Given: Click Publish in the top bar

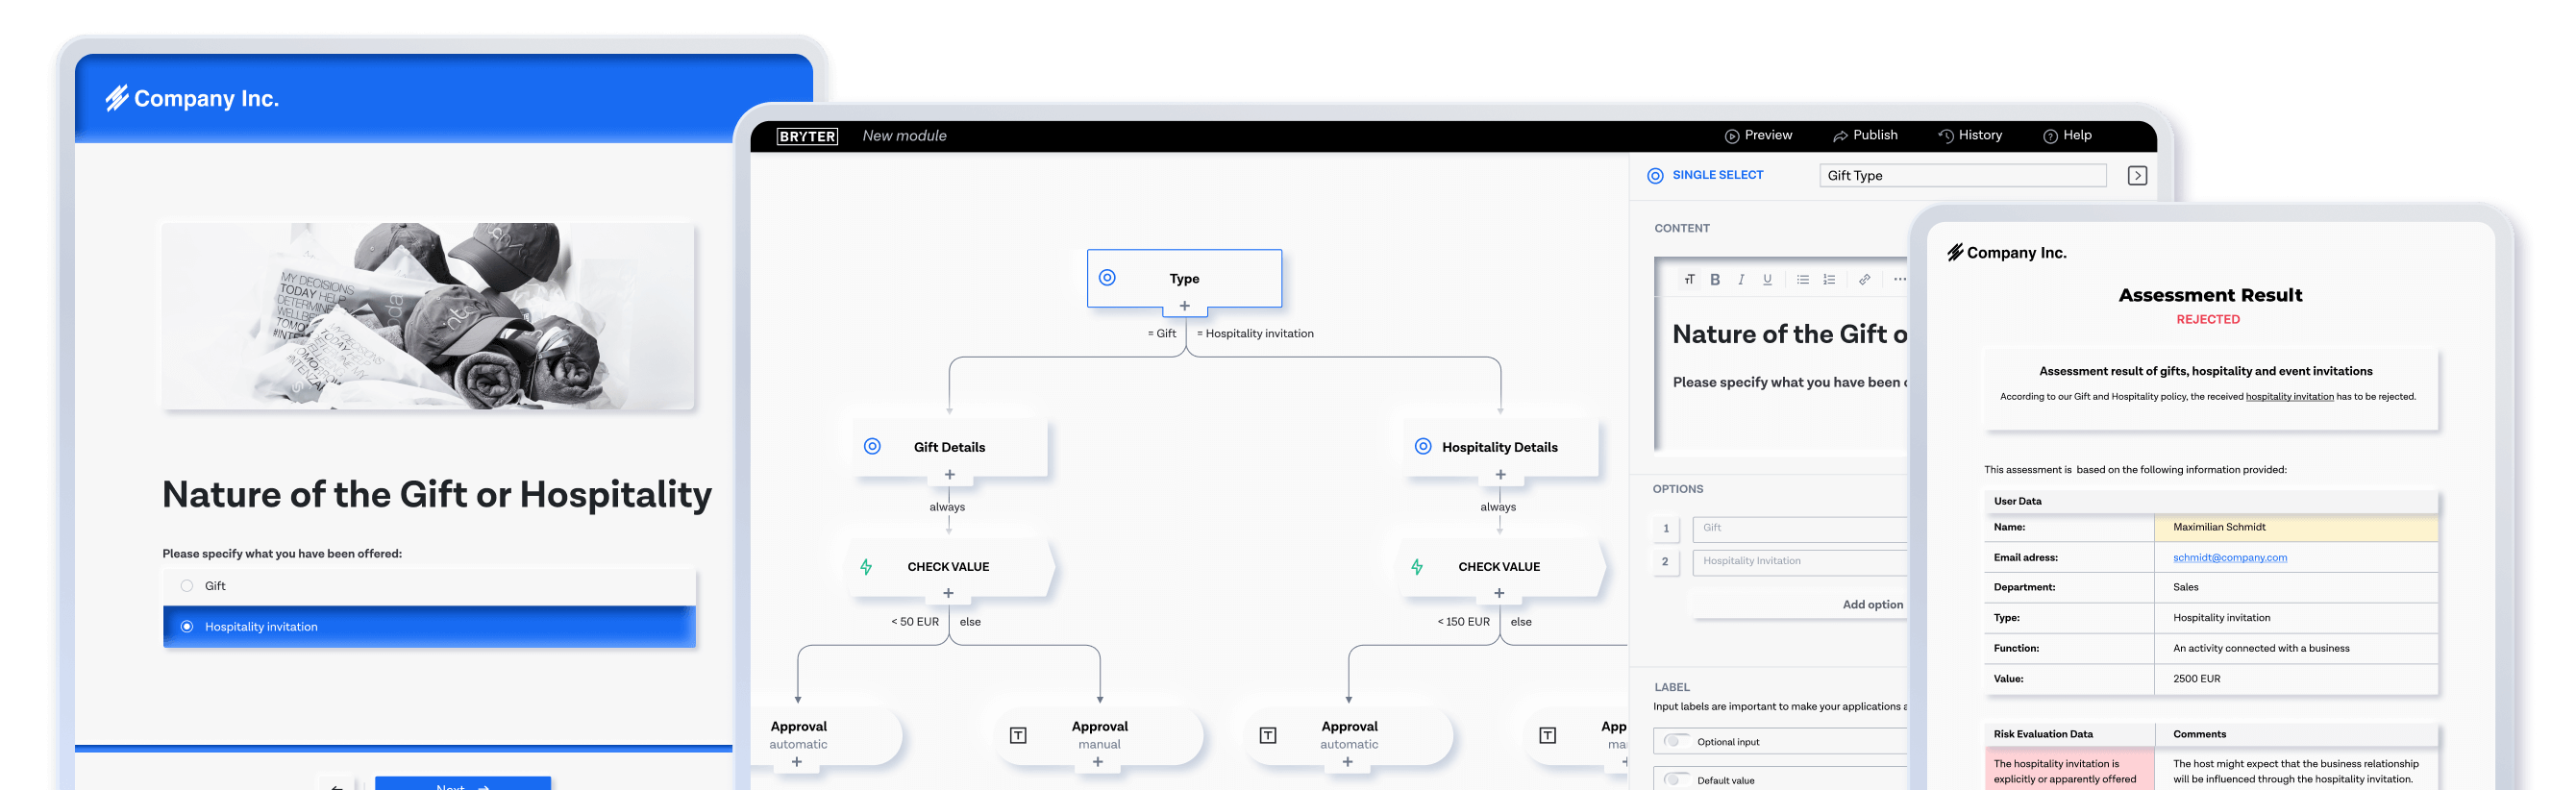Looking at the screenshot, I should tap(1865, 136).
